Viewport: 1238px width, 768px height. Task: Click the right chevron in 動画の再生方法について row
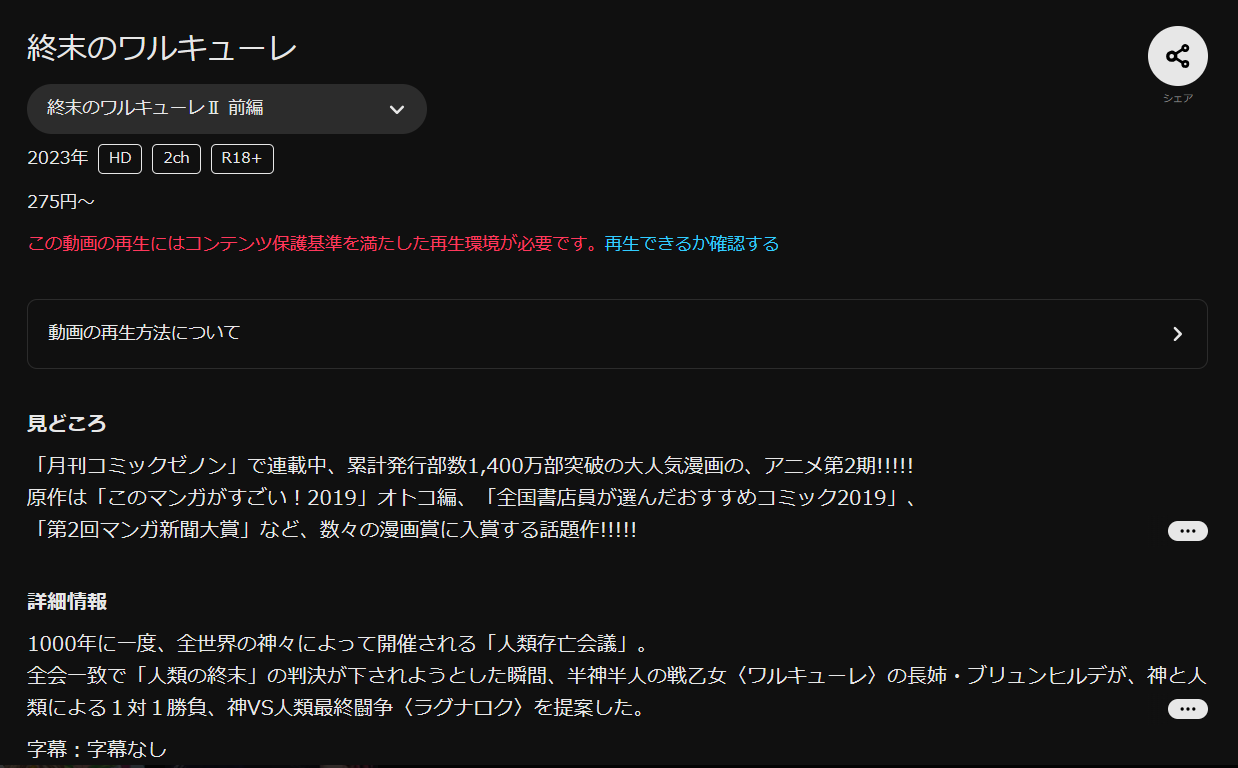click(x=1177, y=334)
